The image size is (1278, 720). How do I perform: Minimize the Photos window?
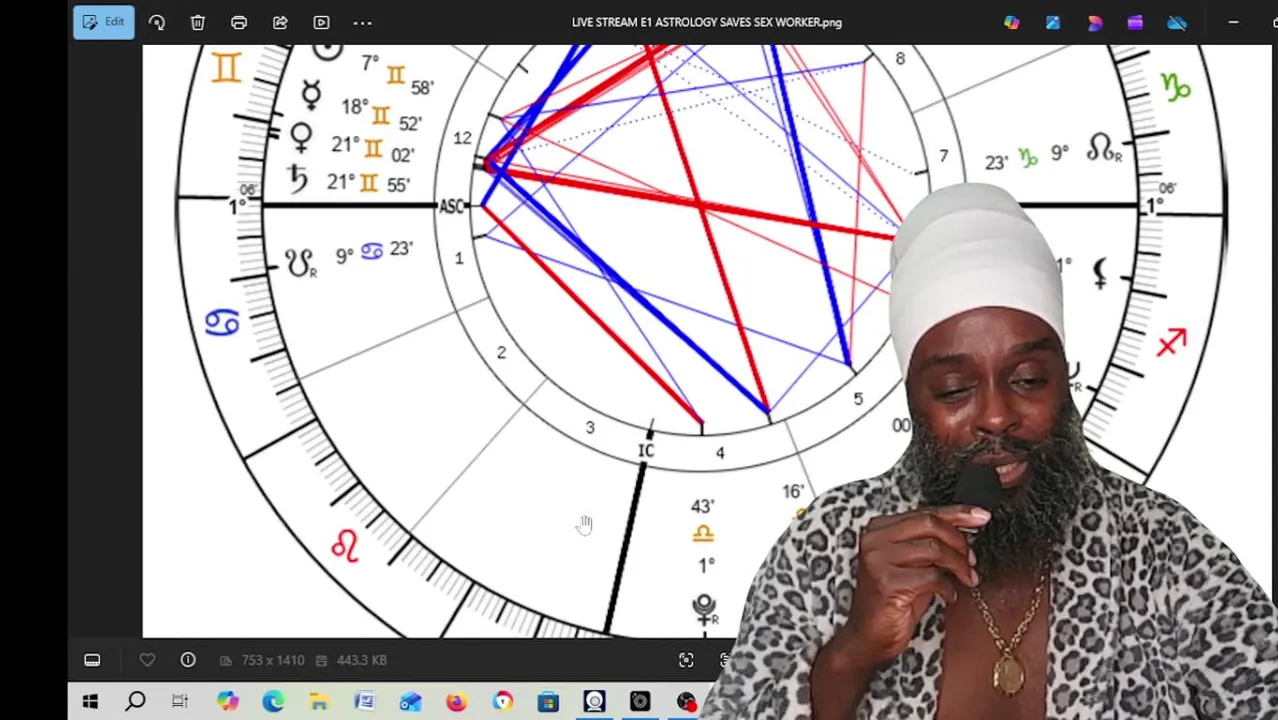pos(1233,22)
